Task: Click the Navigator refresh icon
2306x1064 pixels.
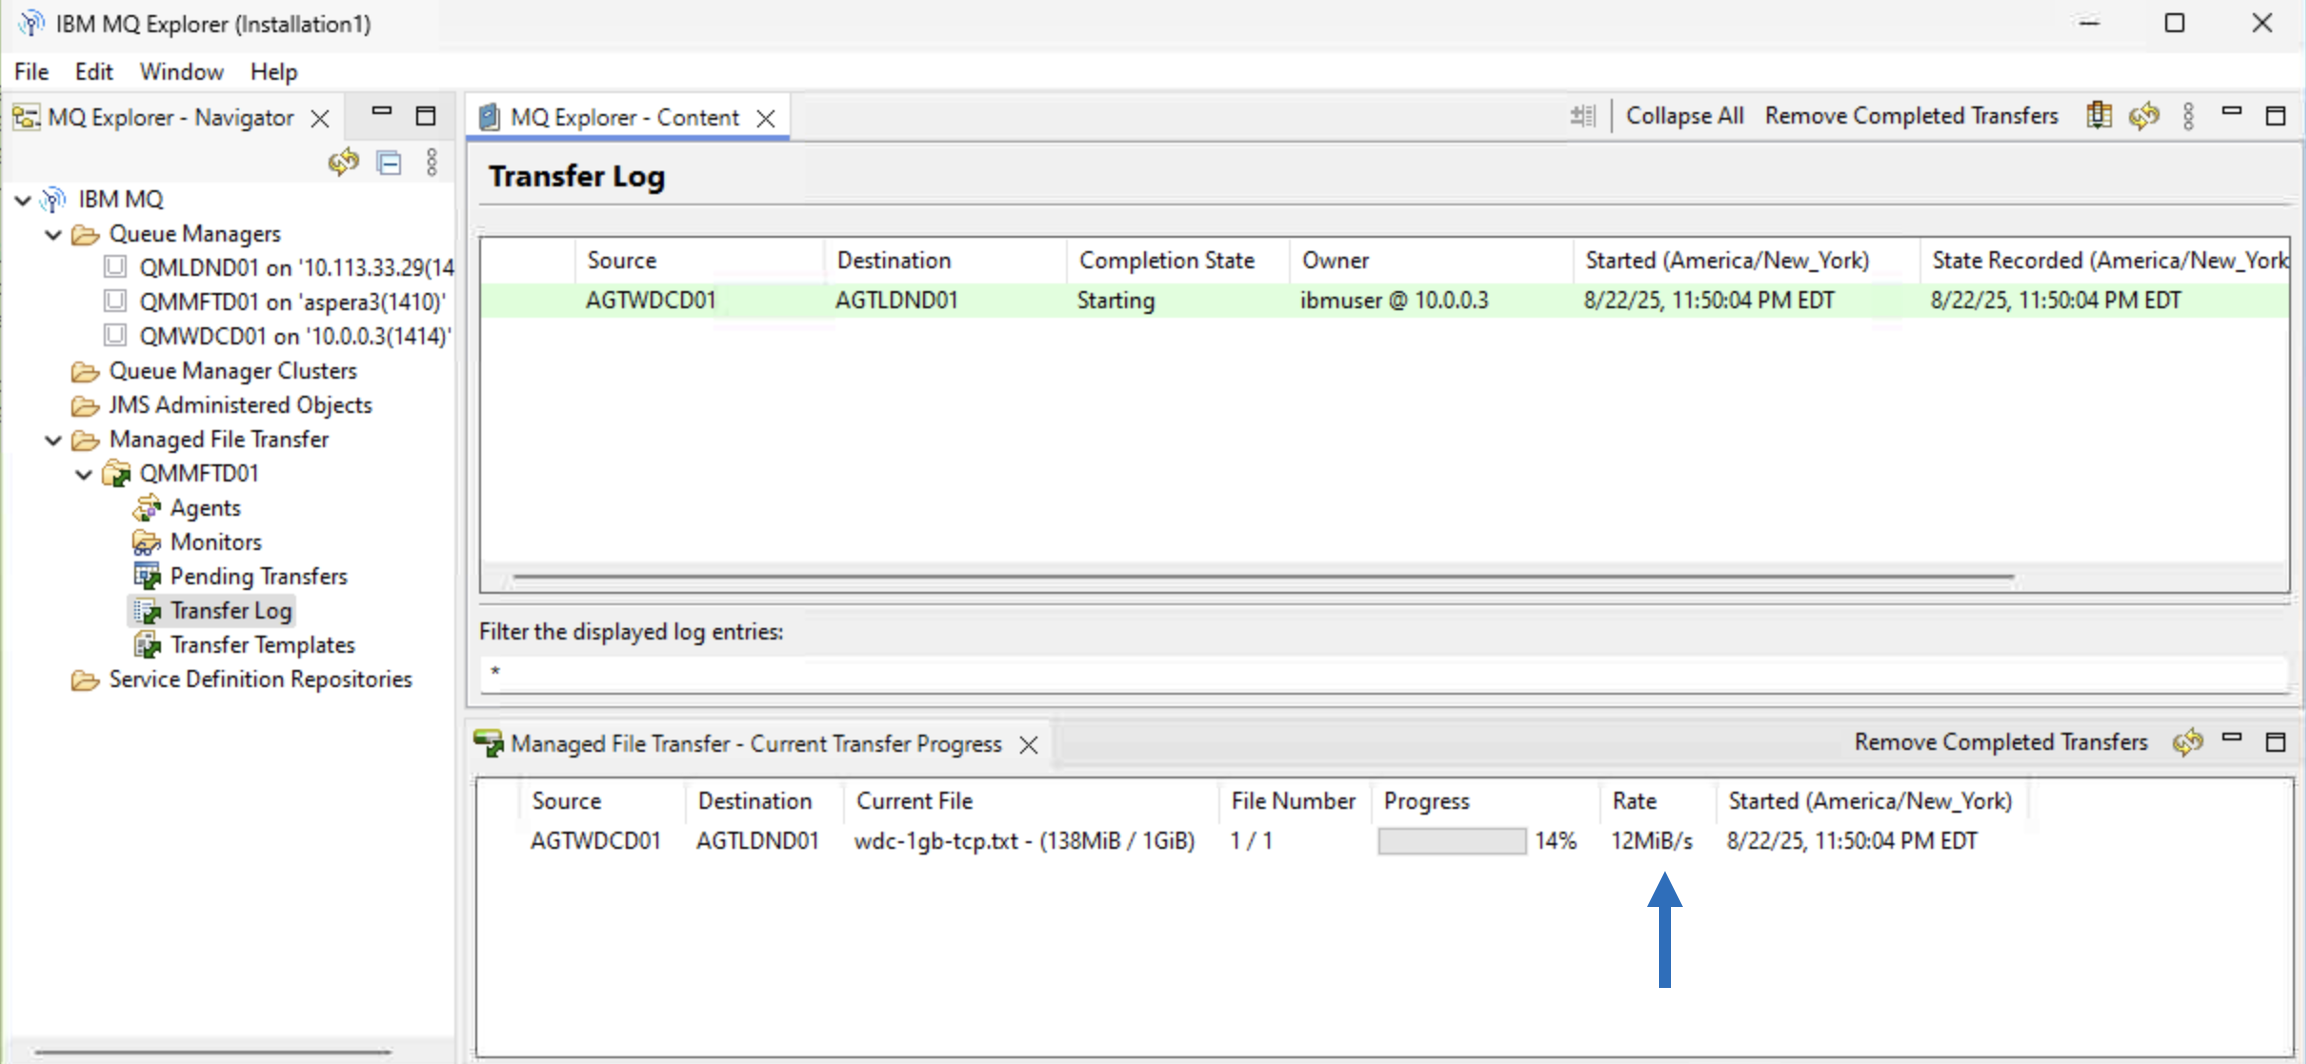Action: pos(343,162)
